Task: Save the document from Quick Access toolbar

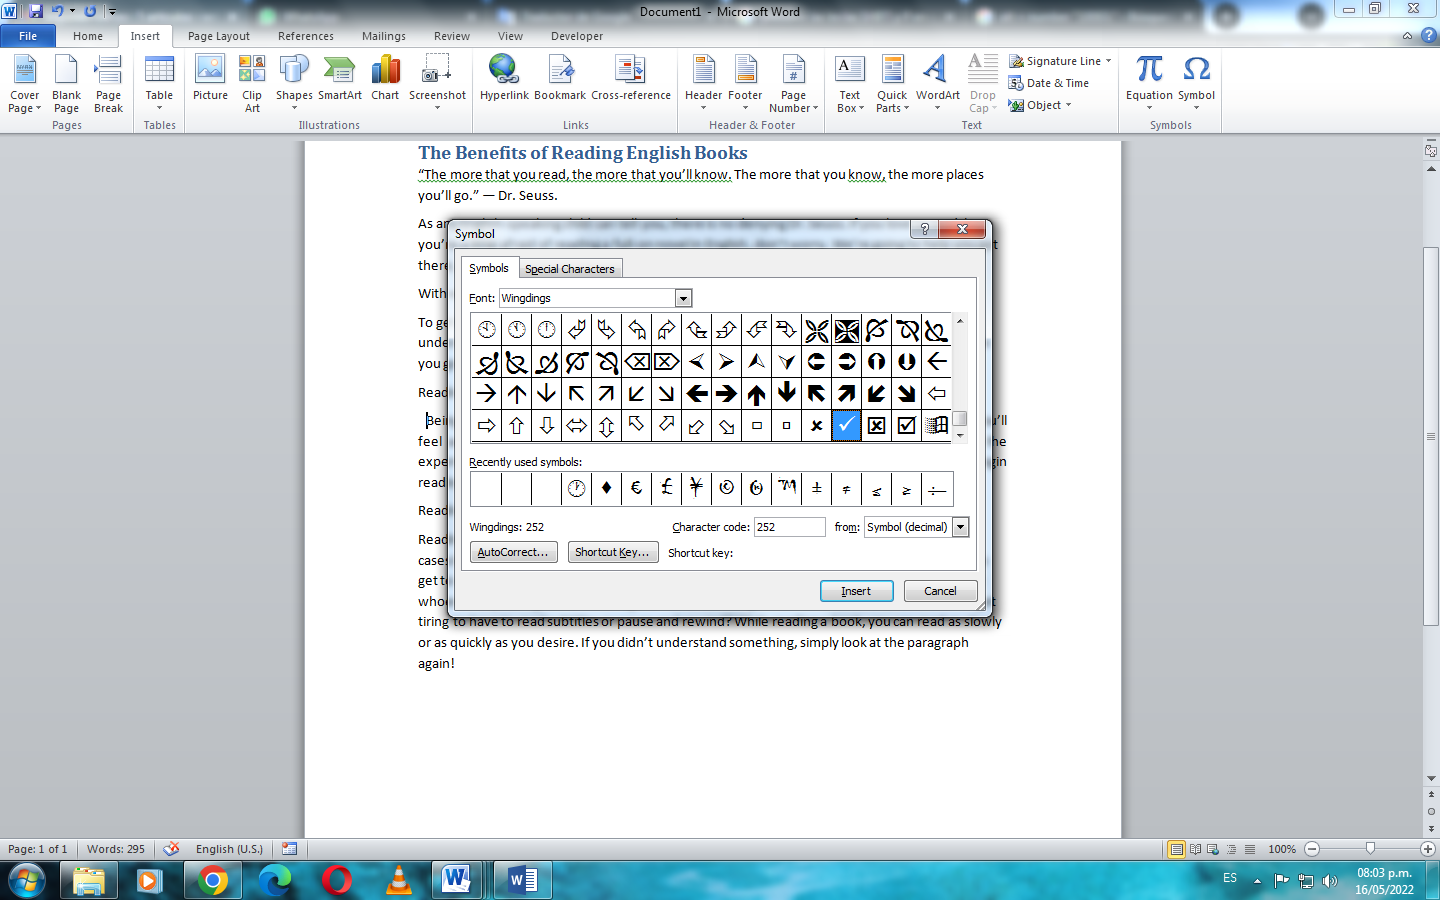Action: pyautogui.click(x=36, y=11)
